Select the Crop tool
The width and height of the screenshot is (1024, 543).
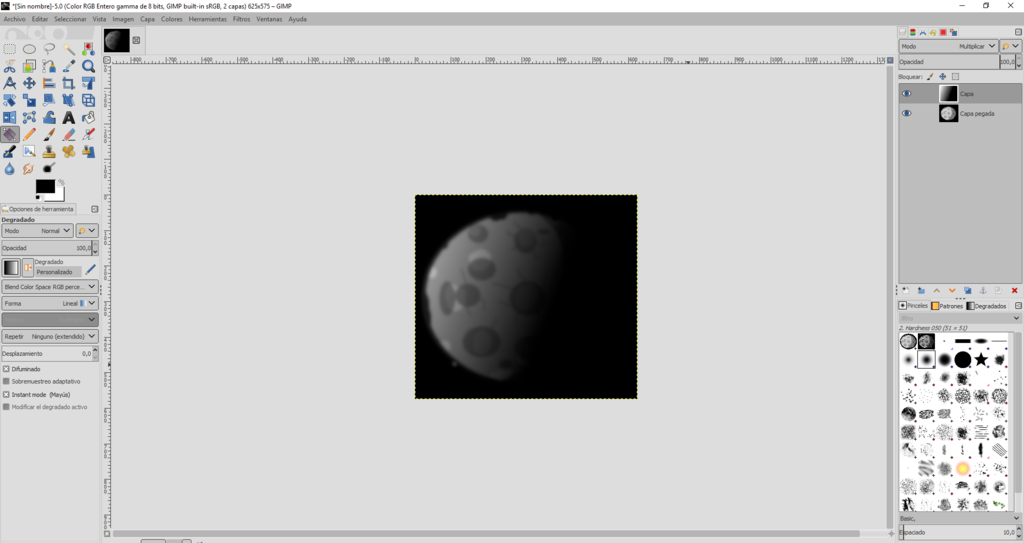click(69, 83)
